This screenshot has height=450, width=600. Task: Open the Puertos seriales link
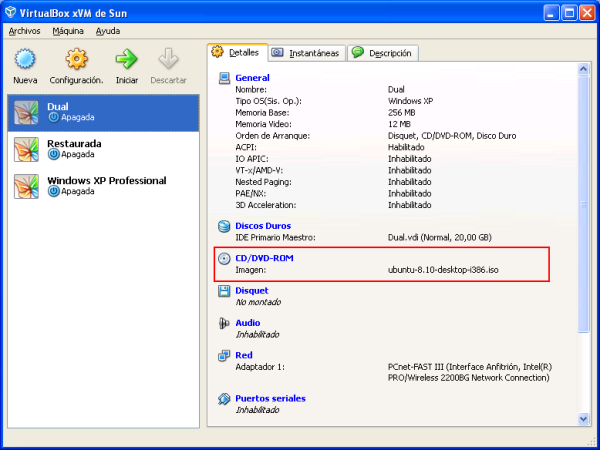coord(270,398)
